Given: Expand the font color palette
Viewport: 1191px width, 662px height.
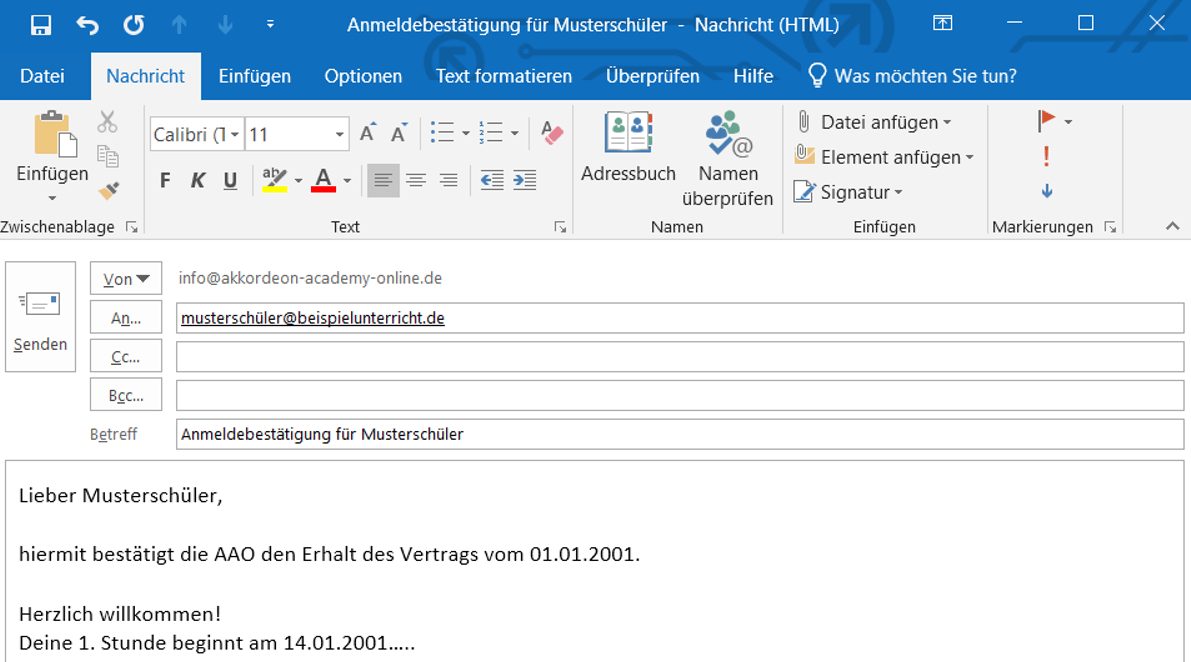Looking at the screenshot, I should 347,181.
